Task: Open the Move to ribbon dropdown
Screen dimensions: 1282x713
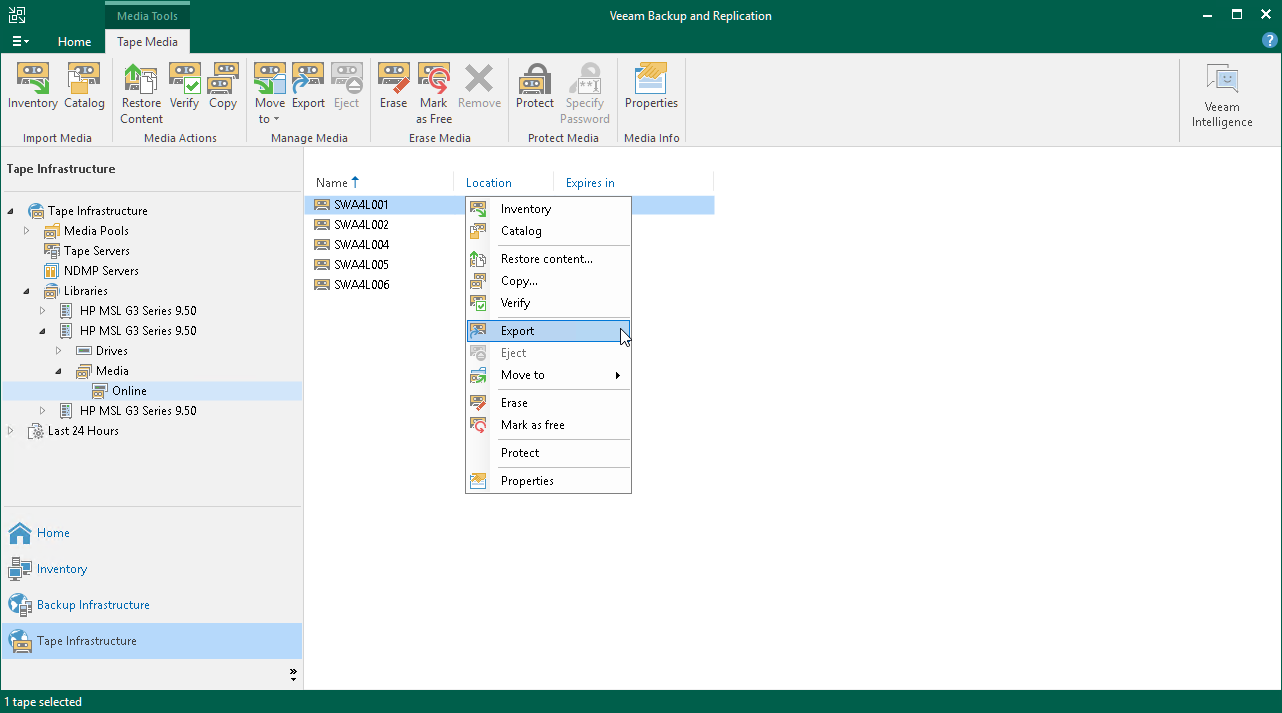Action: tap(270, 94)
